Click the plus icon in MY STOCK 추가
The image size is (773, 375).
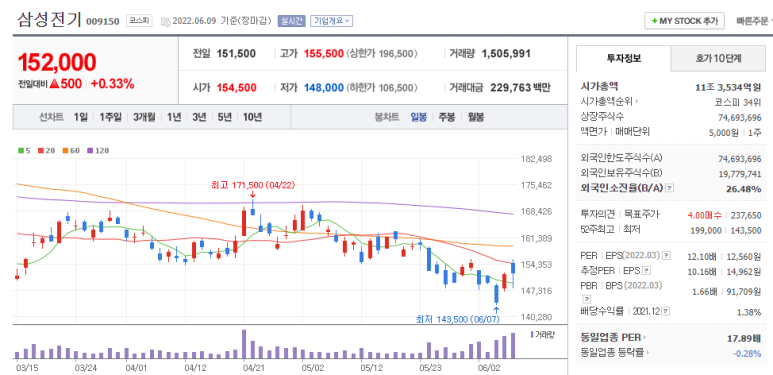654,21
